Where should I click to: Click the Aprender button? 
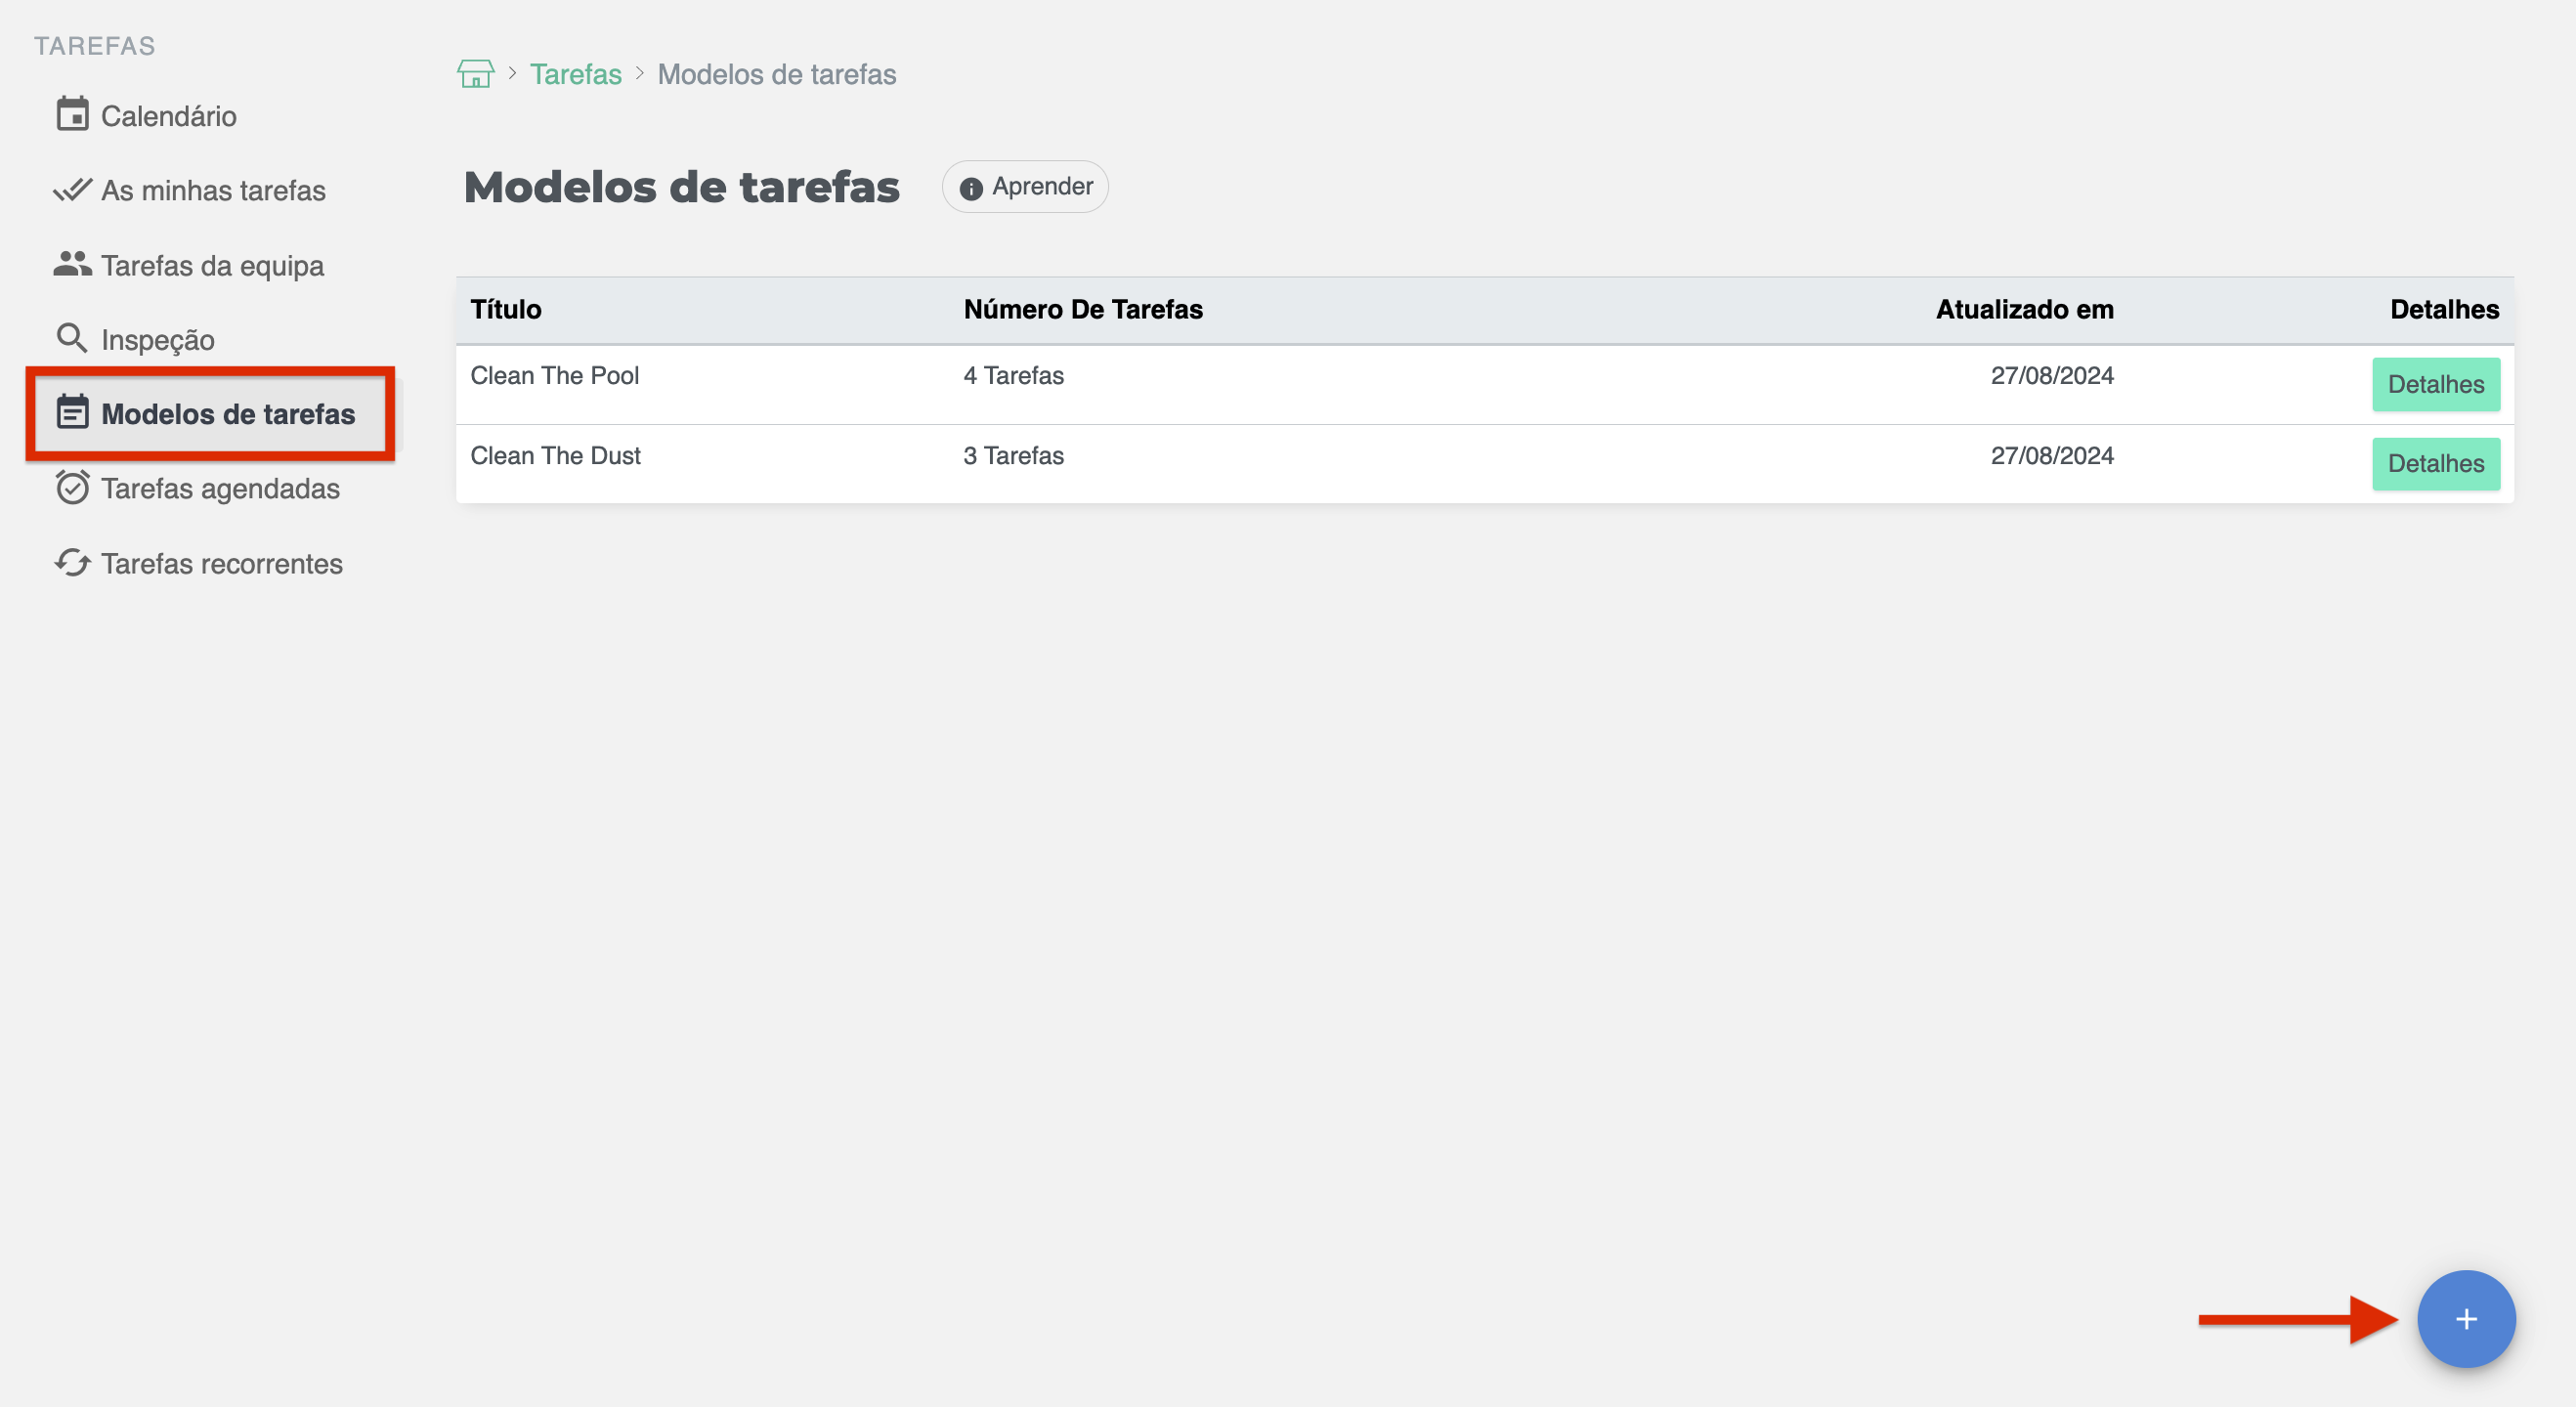1024,186
